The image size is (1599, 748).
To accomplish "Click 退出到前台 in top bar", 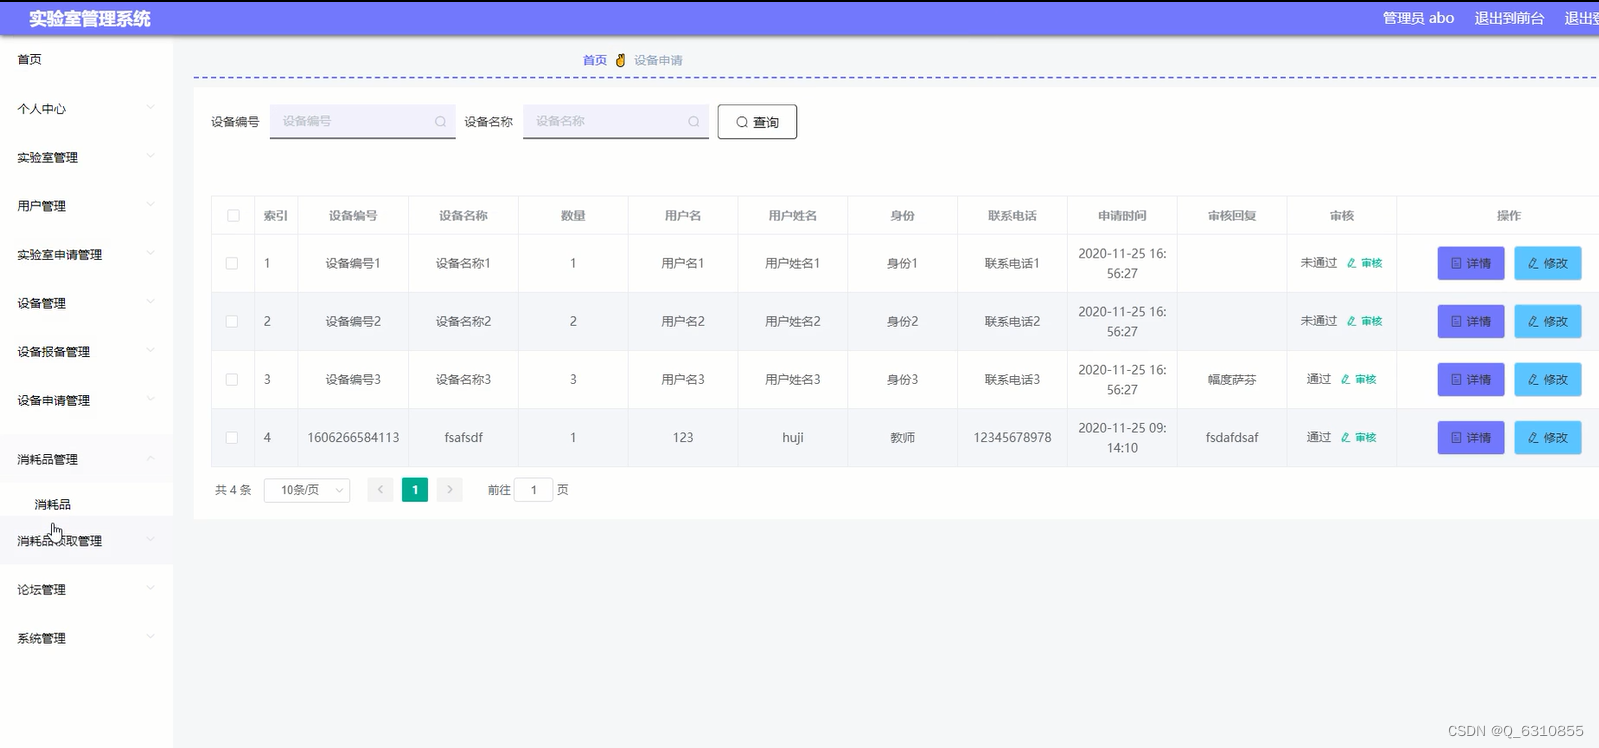I will [x=1509, y=18].
